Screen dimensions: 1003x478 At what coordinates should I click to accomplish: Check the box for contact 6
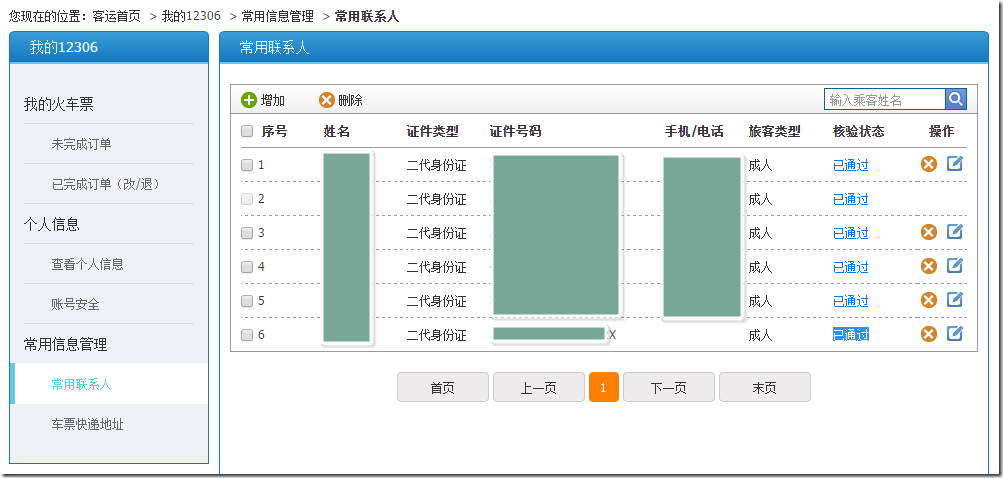pyautogui.click(x=247, y=335)
